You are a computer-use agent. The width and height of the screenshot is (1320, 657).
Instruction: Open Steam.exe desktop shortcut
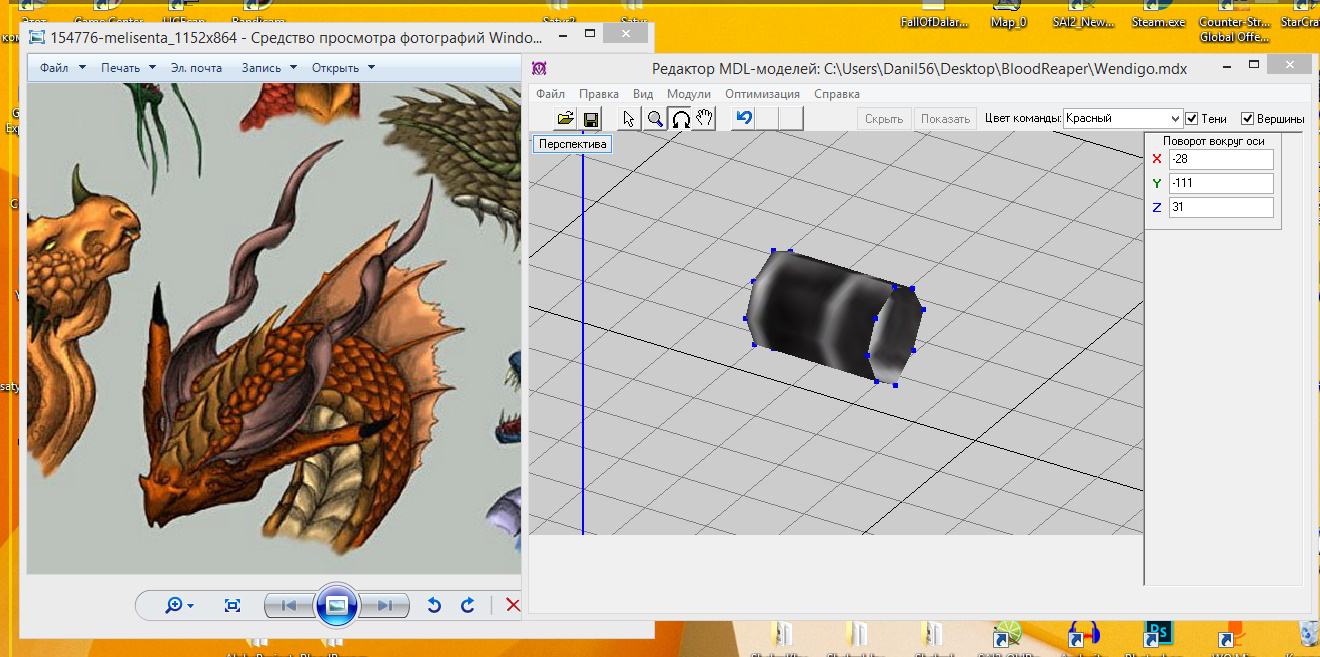coord(1158,14)
